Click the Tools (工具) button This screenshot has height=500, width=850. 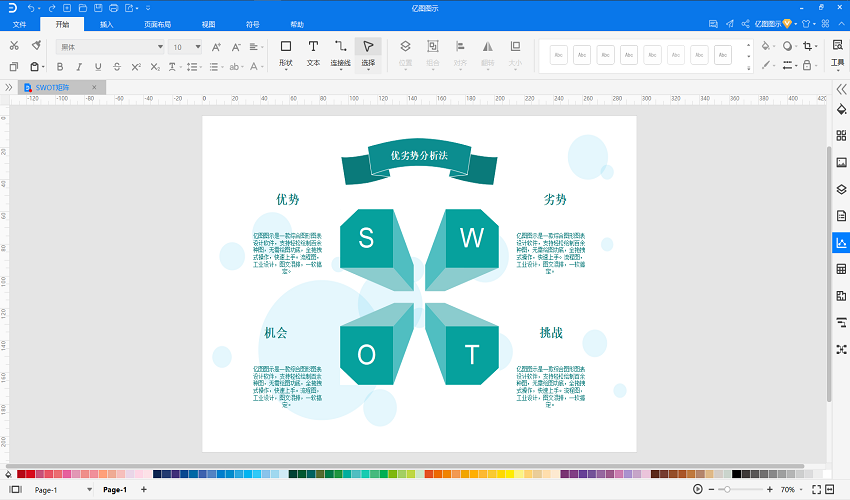(838, 54)
